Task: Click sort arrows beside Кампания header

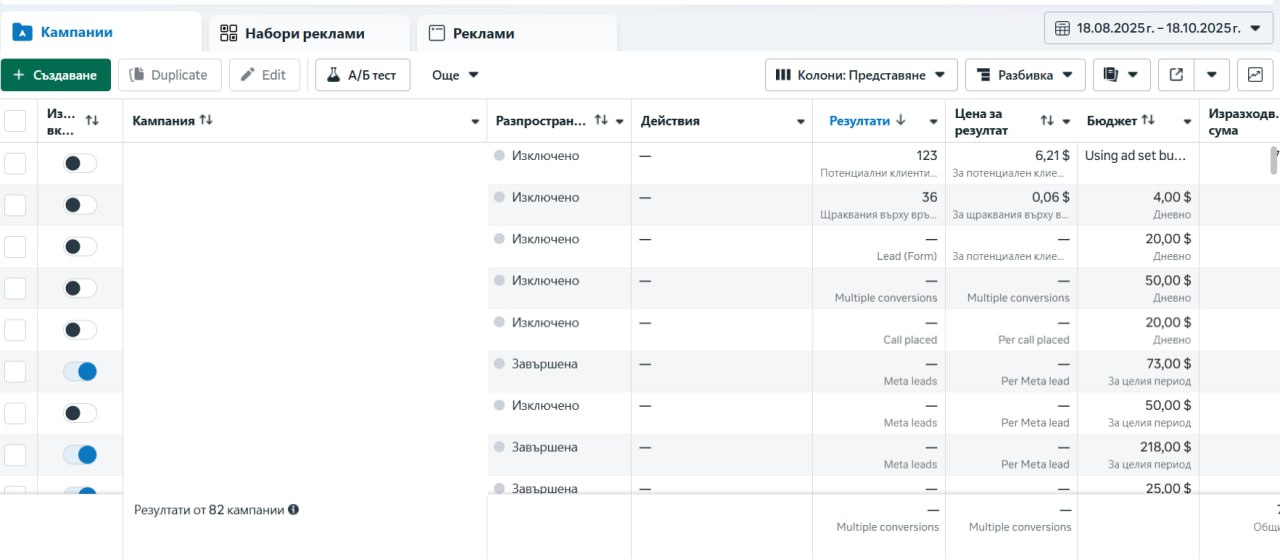Action: (x=206, y=120)
